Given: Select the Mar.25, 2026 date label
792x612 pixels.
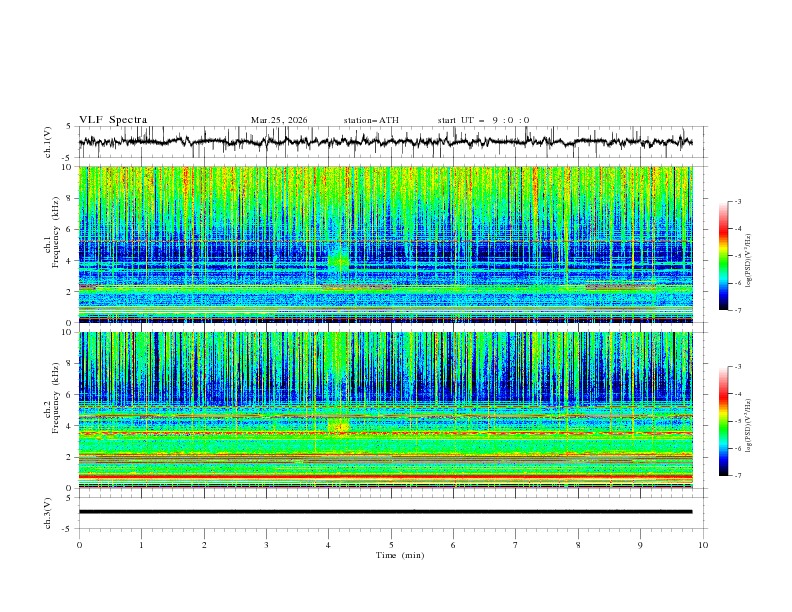Looking at the screenshot, I should pos(279,120).
